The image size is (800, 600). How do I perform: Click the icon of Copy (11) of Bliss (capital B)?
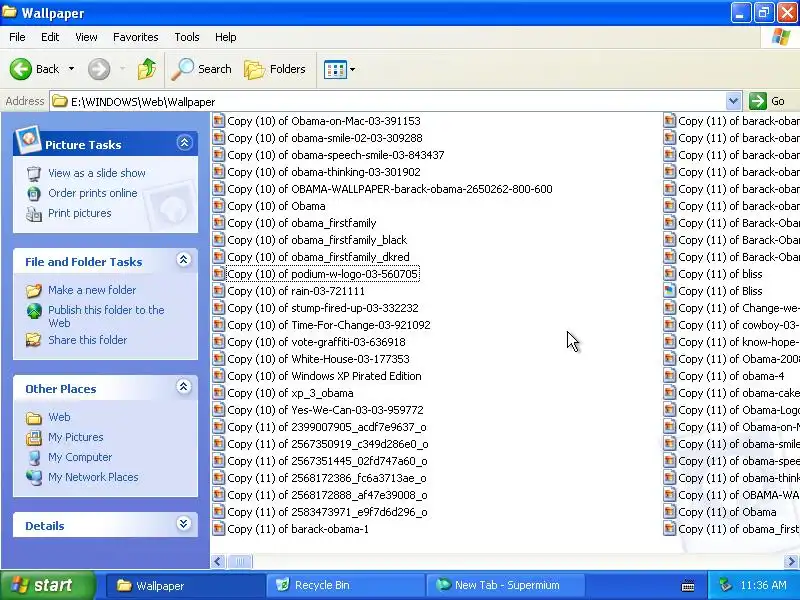click(x=669, y=291)
